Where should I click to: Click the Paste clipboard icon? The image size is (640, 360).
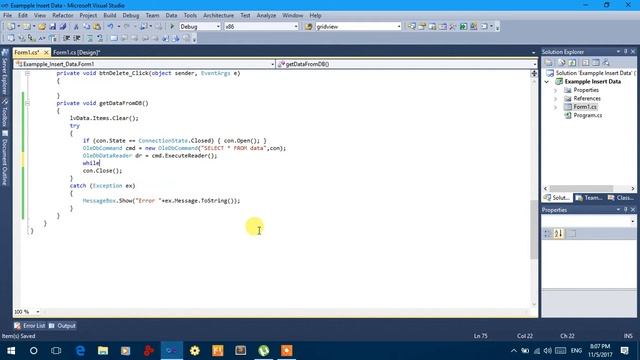tap(97, 27)
